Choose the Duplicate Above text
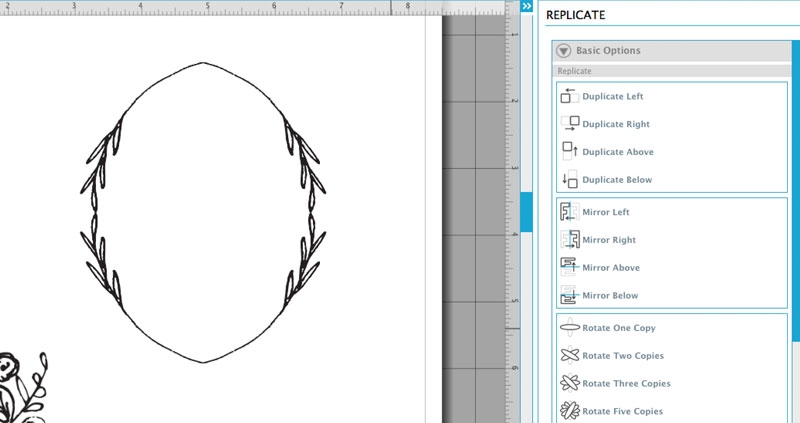 point(618,152)
